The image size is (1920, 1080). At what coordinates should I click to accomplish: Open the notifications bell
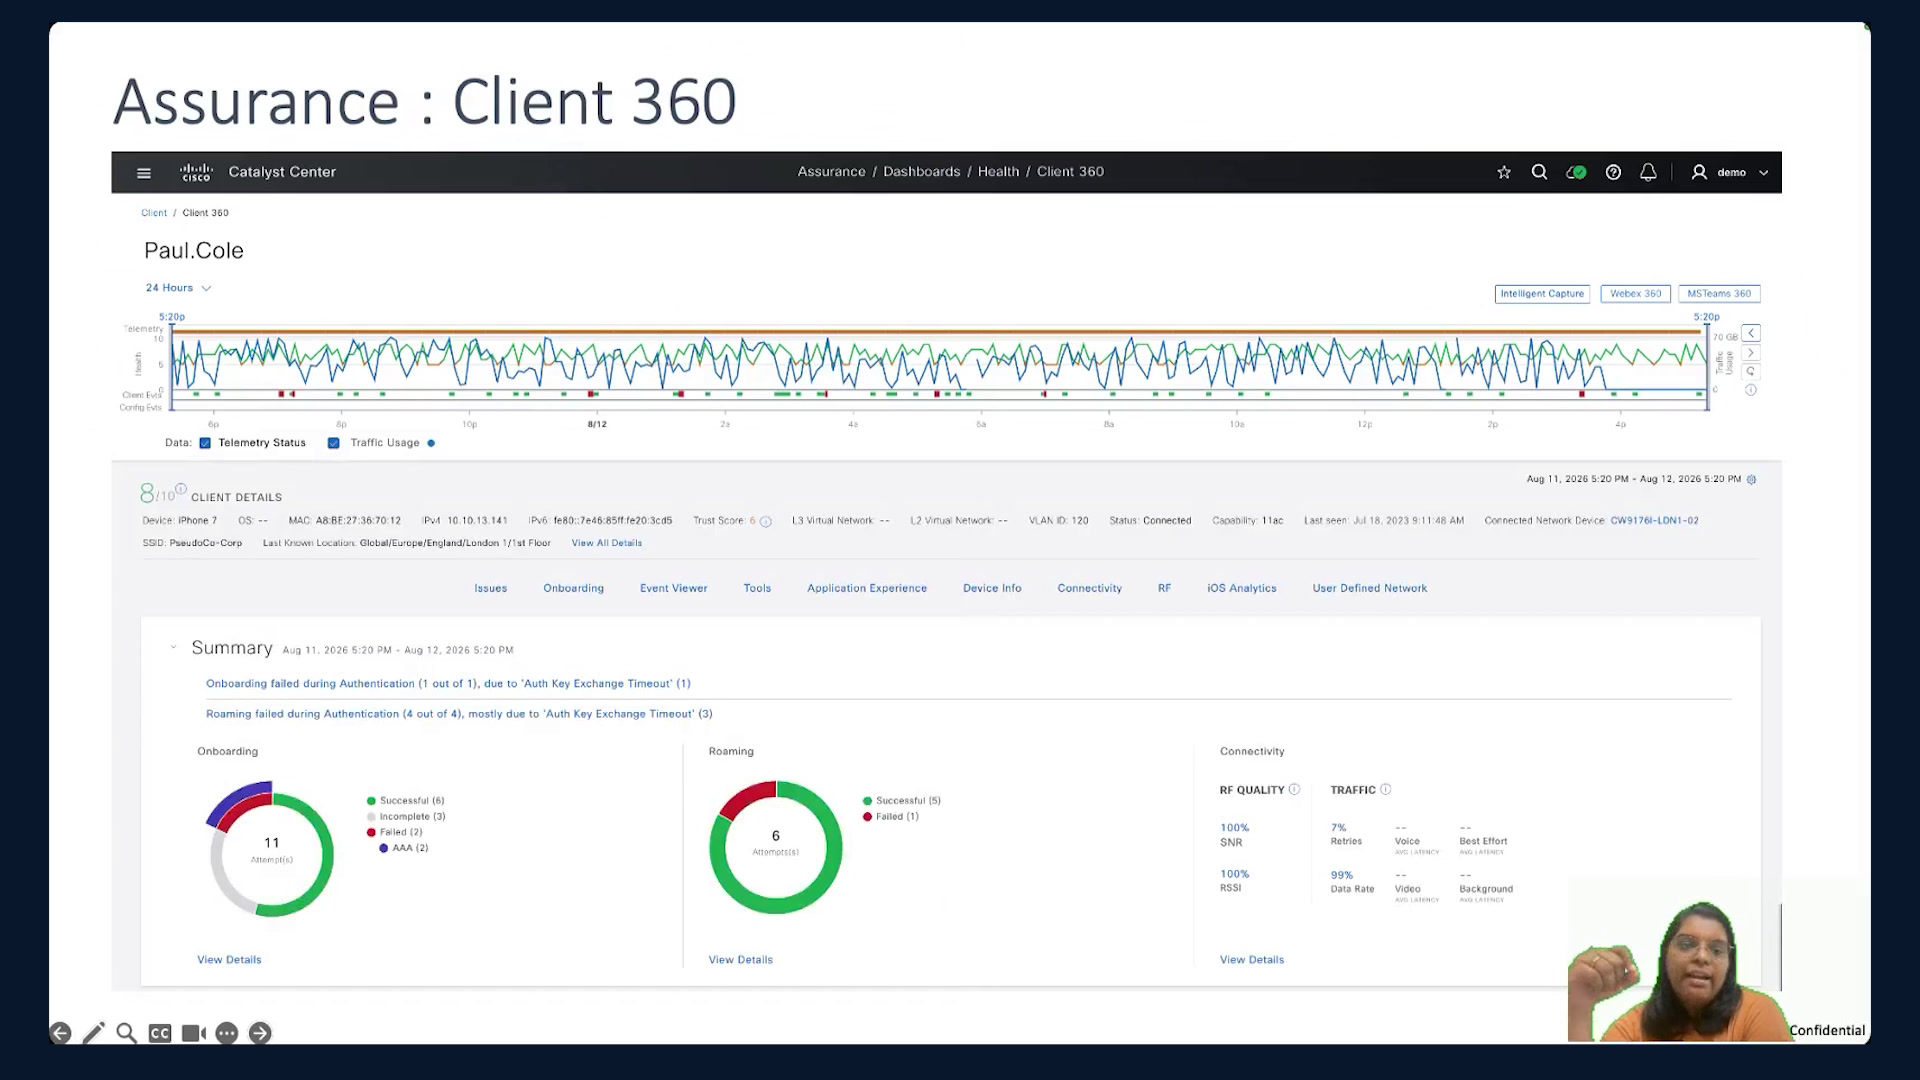tap(1648, 172)
